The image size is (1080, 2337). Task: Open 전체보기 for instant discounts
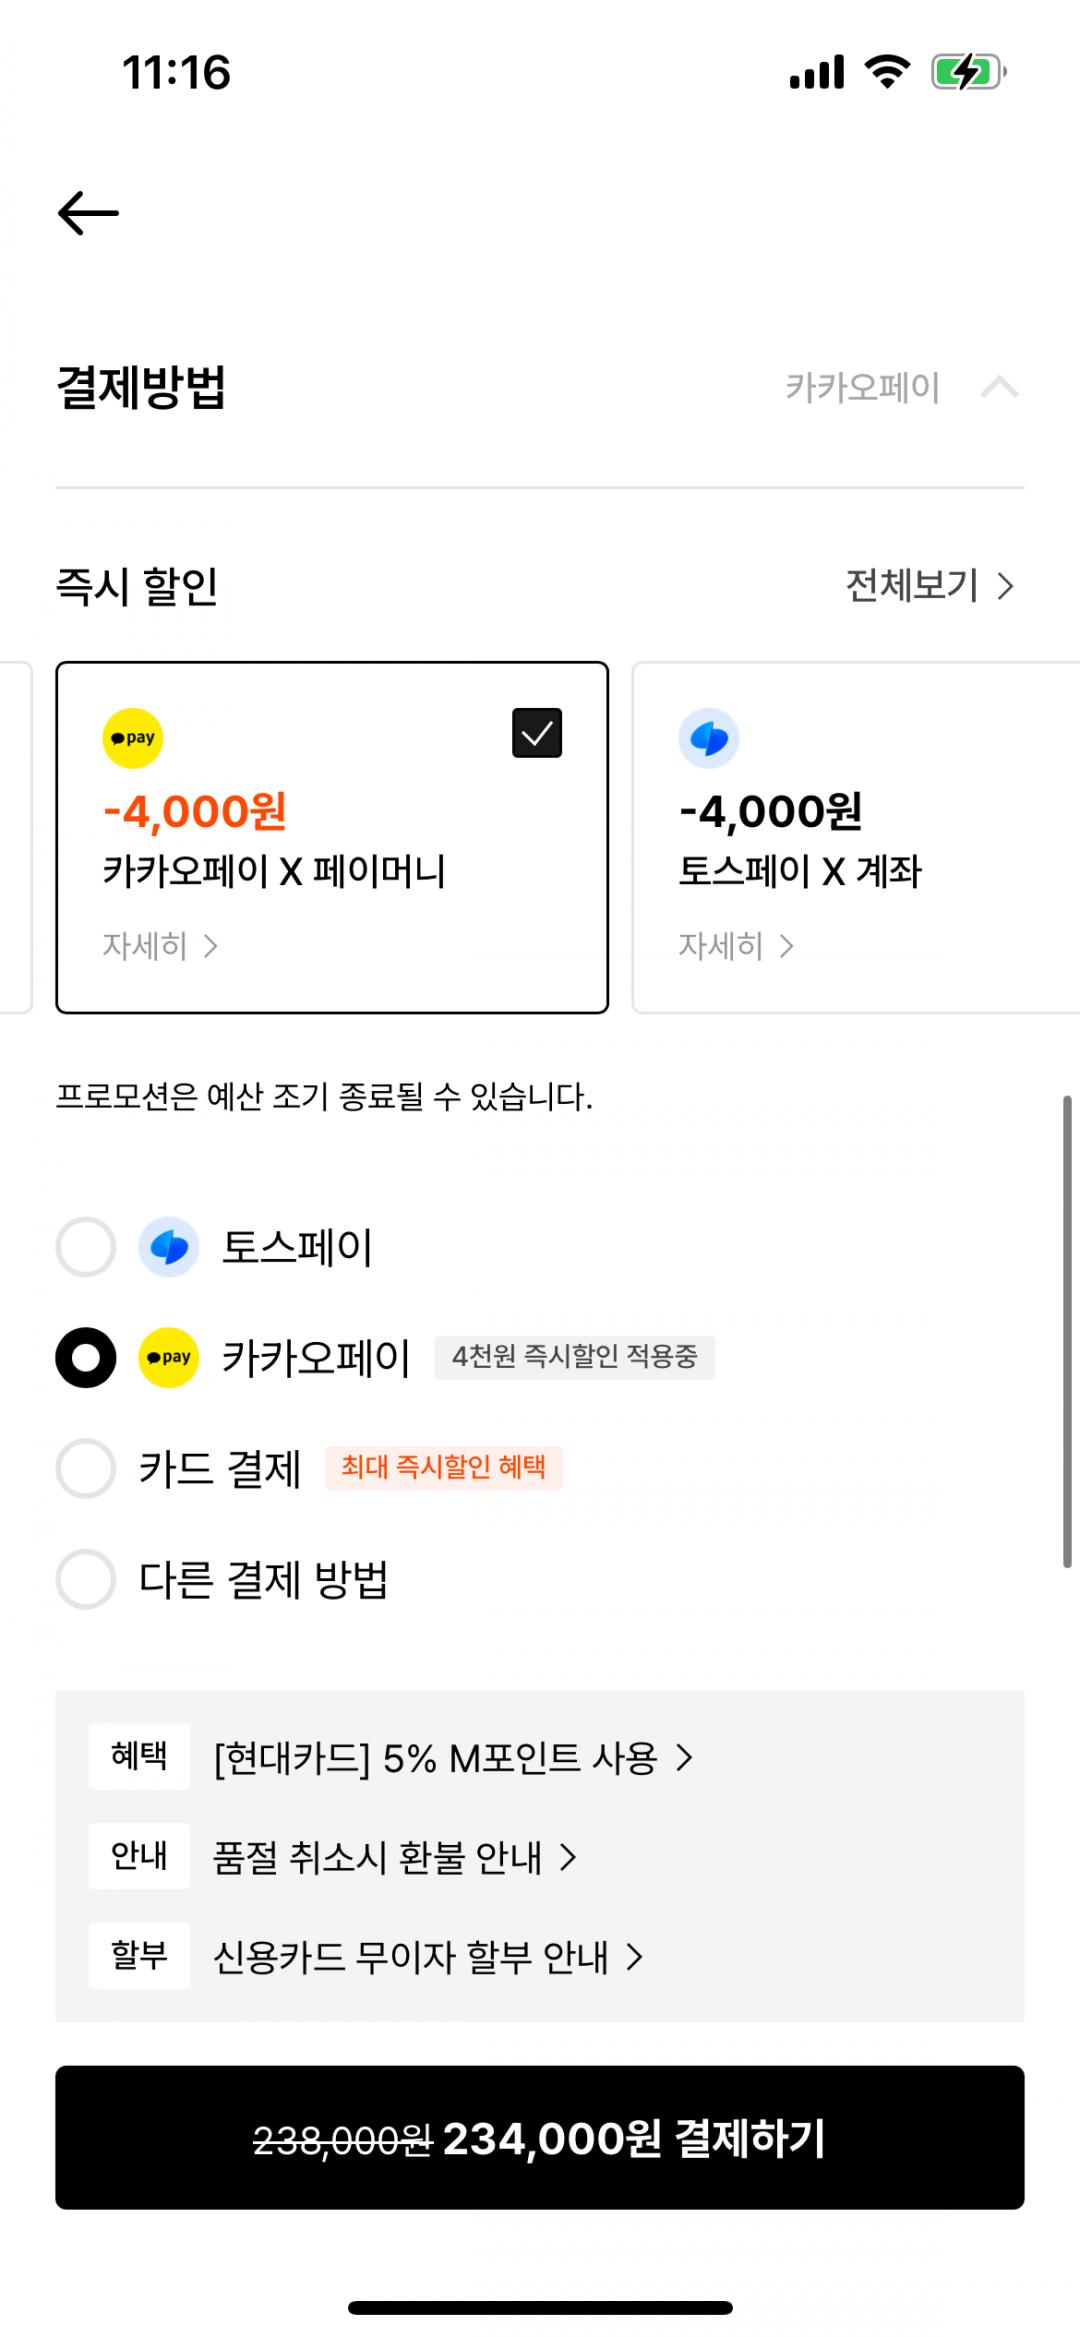[929, 585]
